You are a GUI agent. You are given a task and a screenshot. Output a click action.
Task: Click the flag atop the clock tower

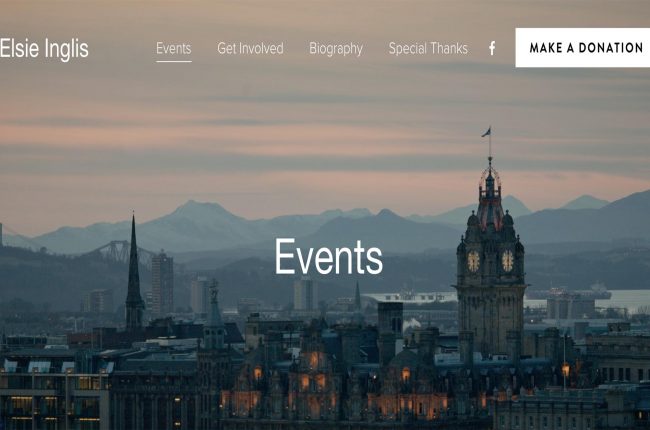(487, 132)
